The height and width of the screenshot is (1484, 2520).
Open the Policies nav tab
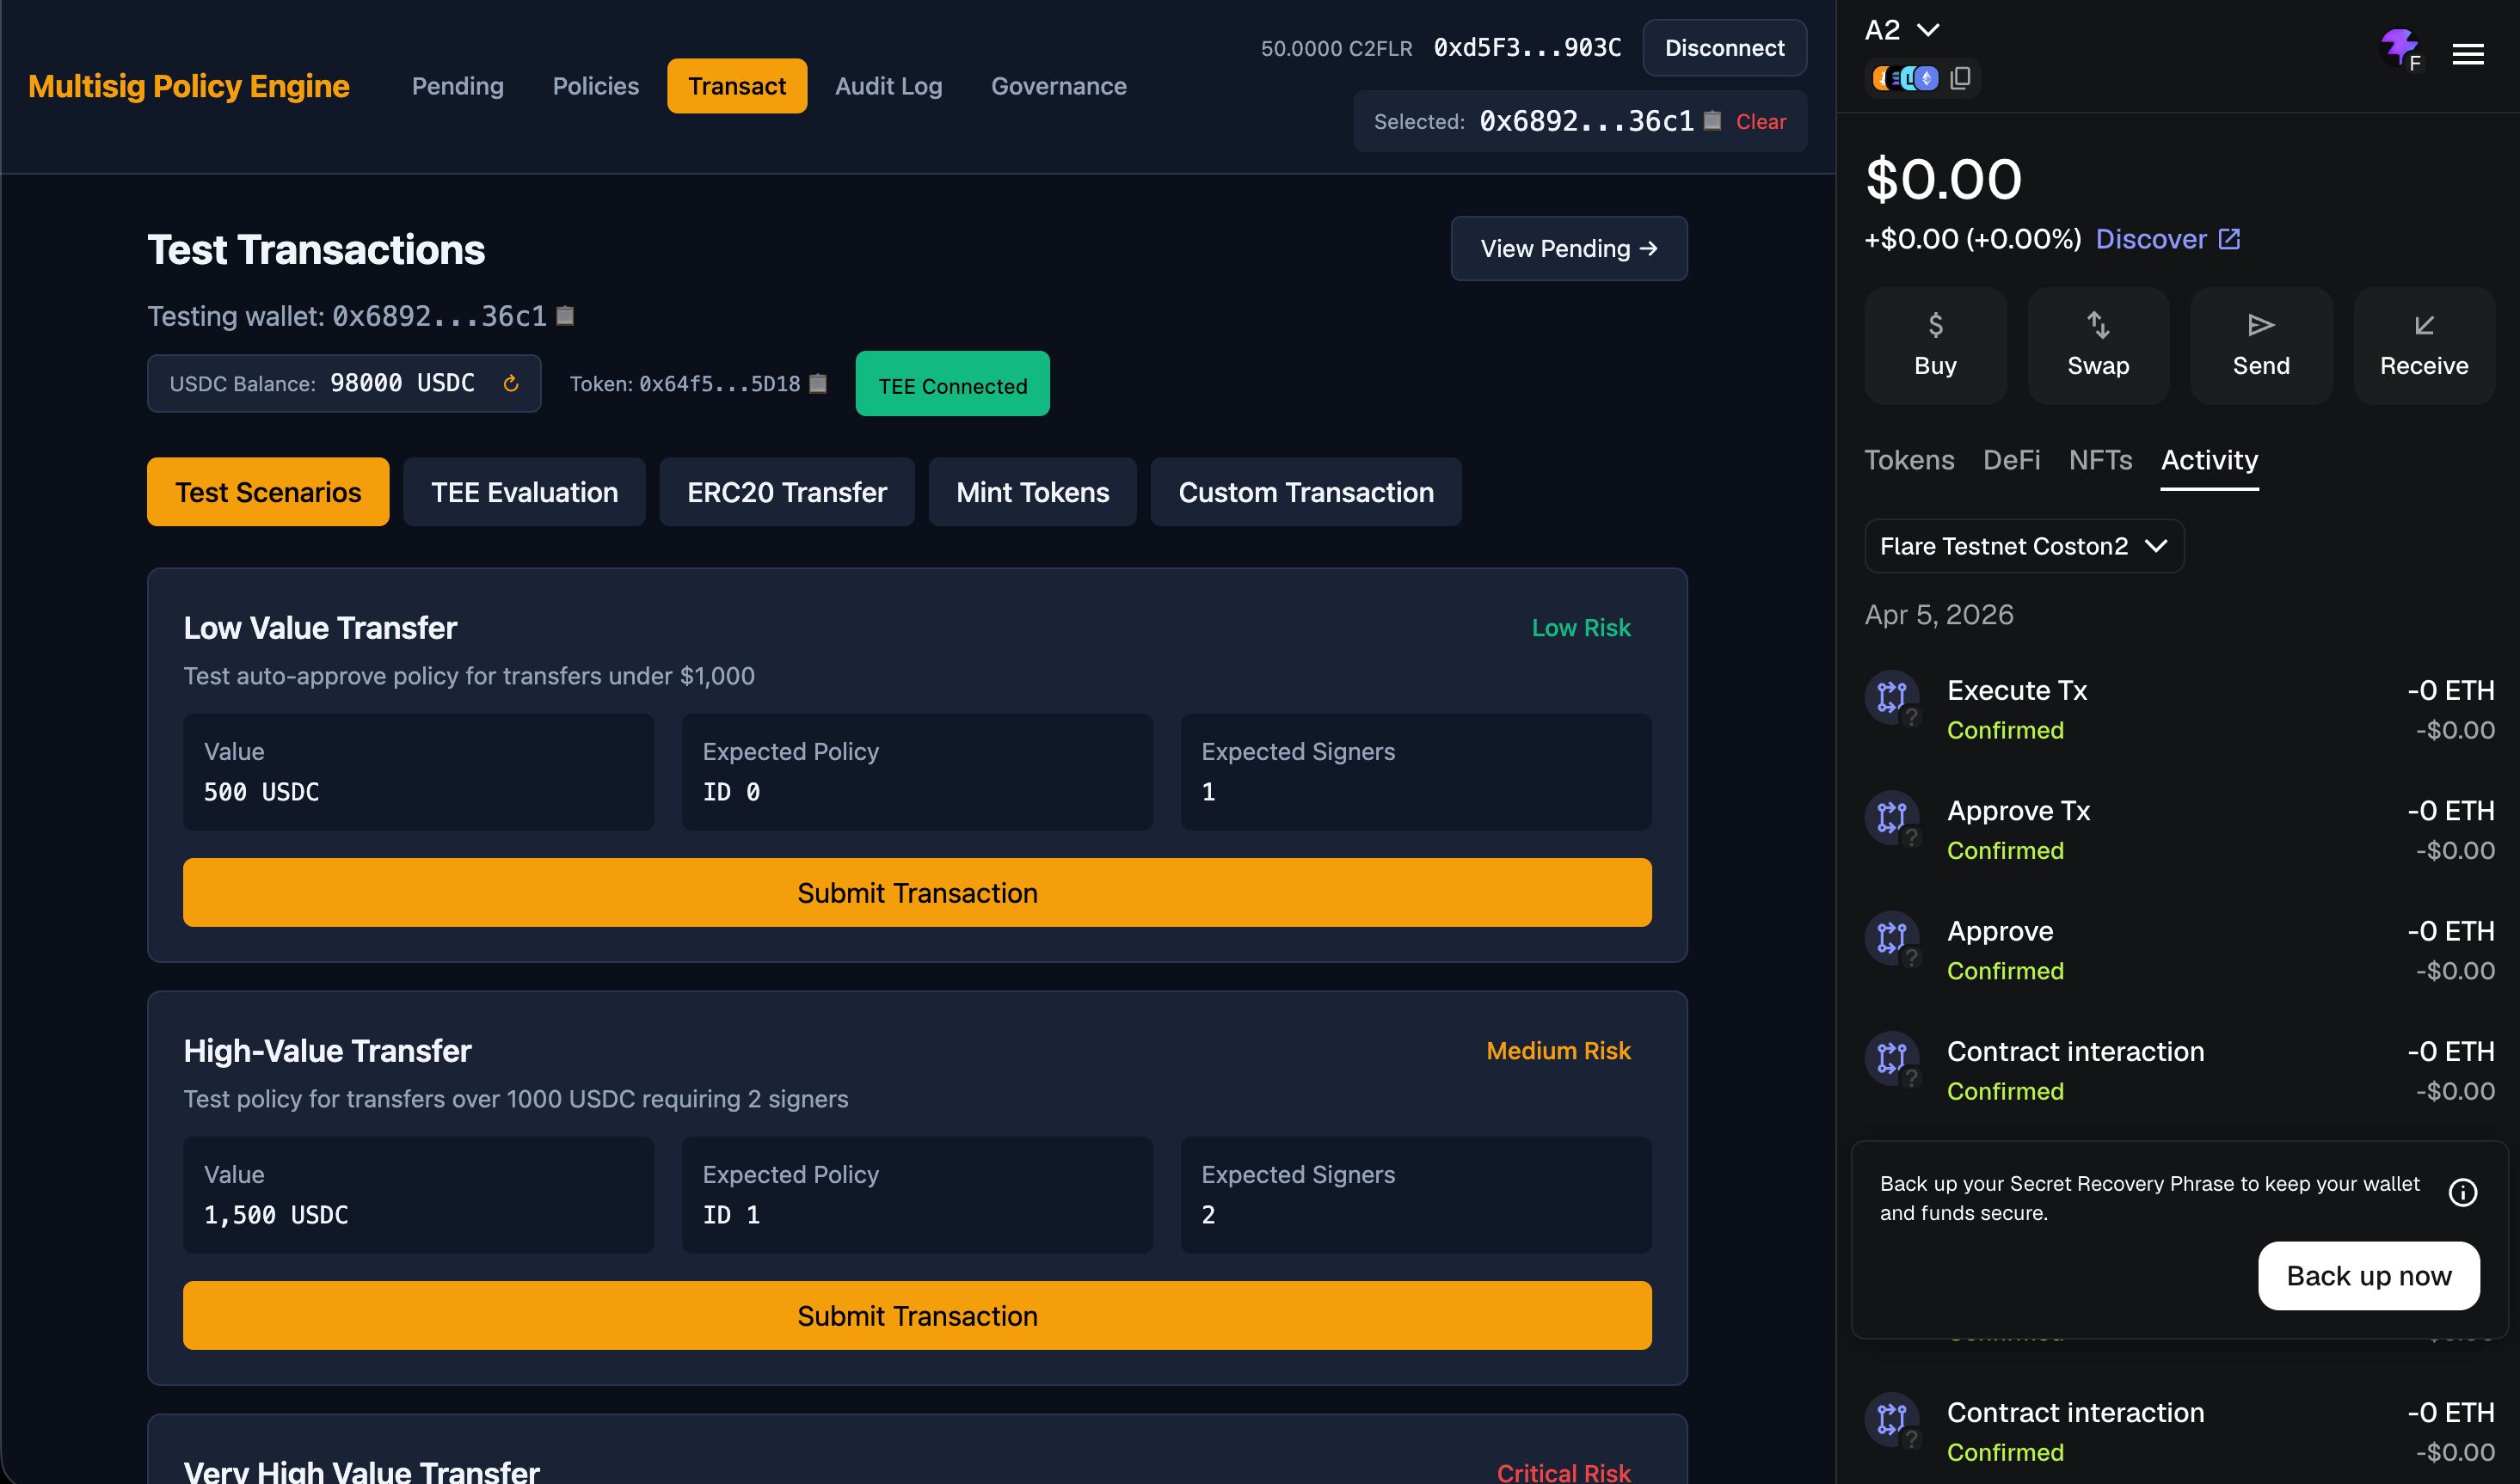596,86
